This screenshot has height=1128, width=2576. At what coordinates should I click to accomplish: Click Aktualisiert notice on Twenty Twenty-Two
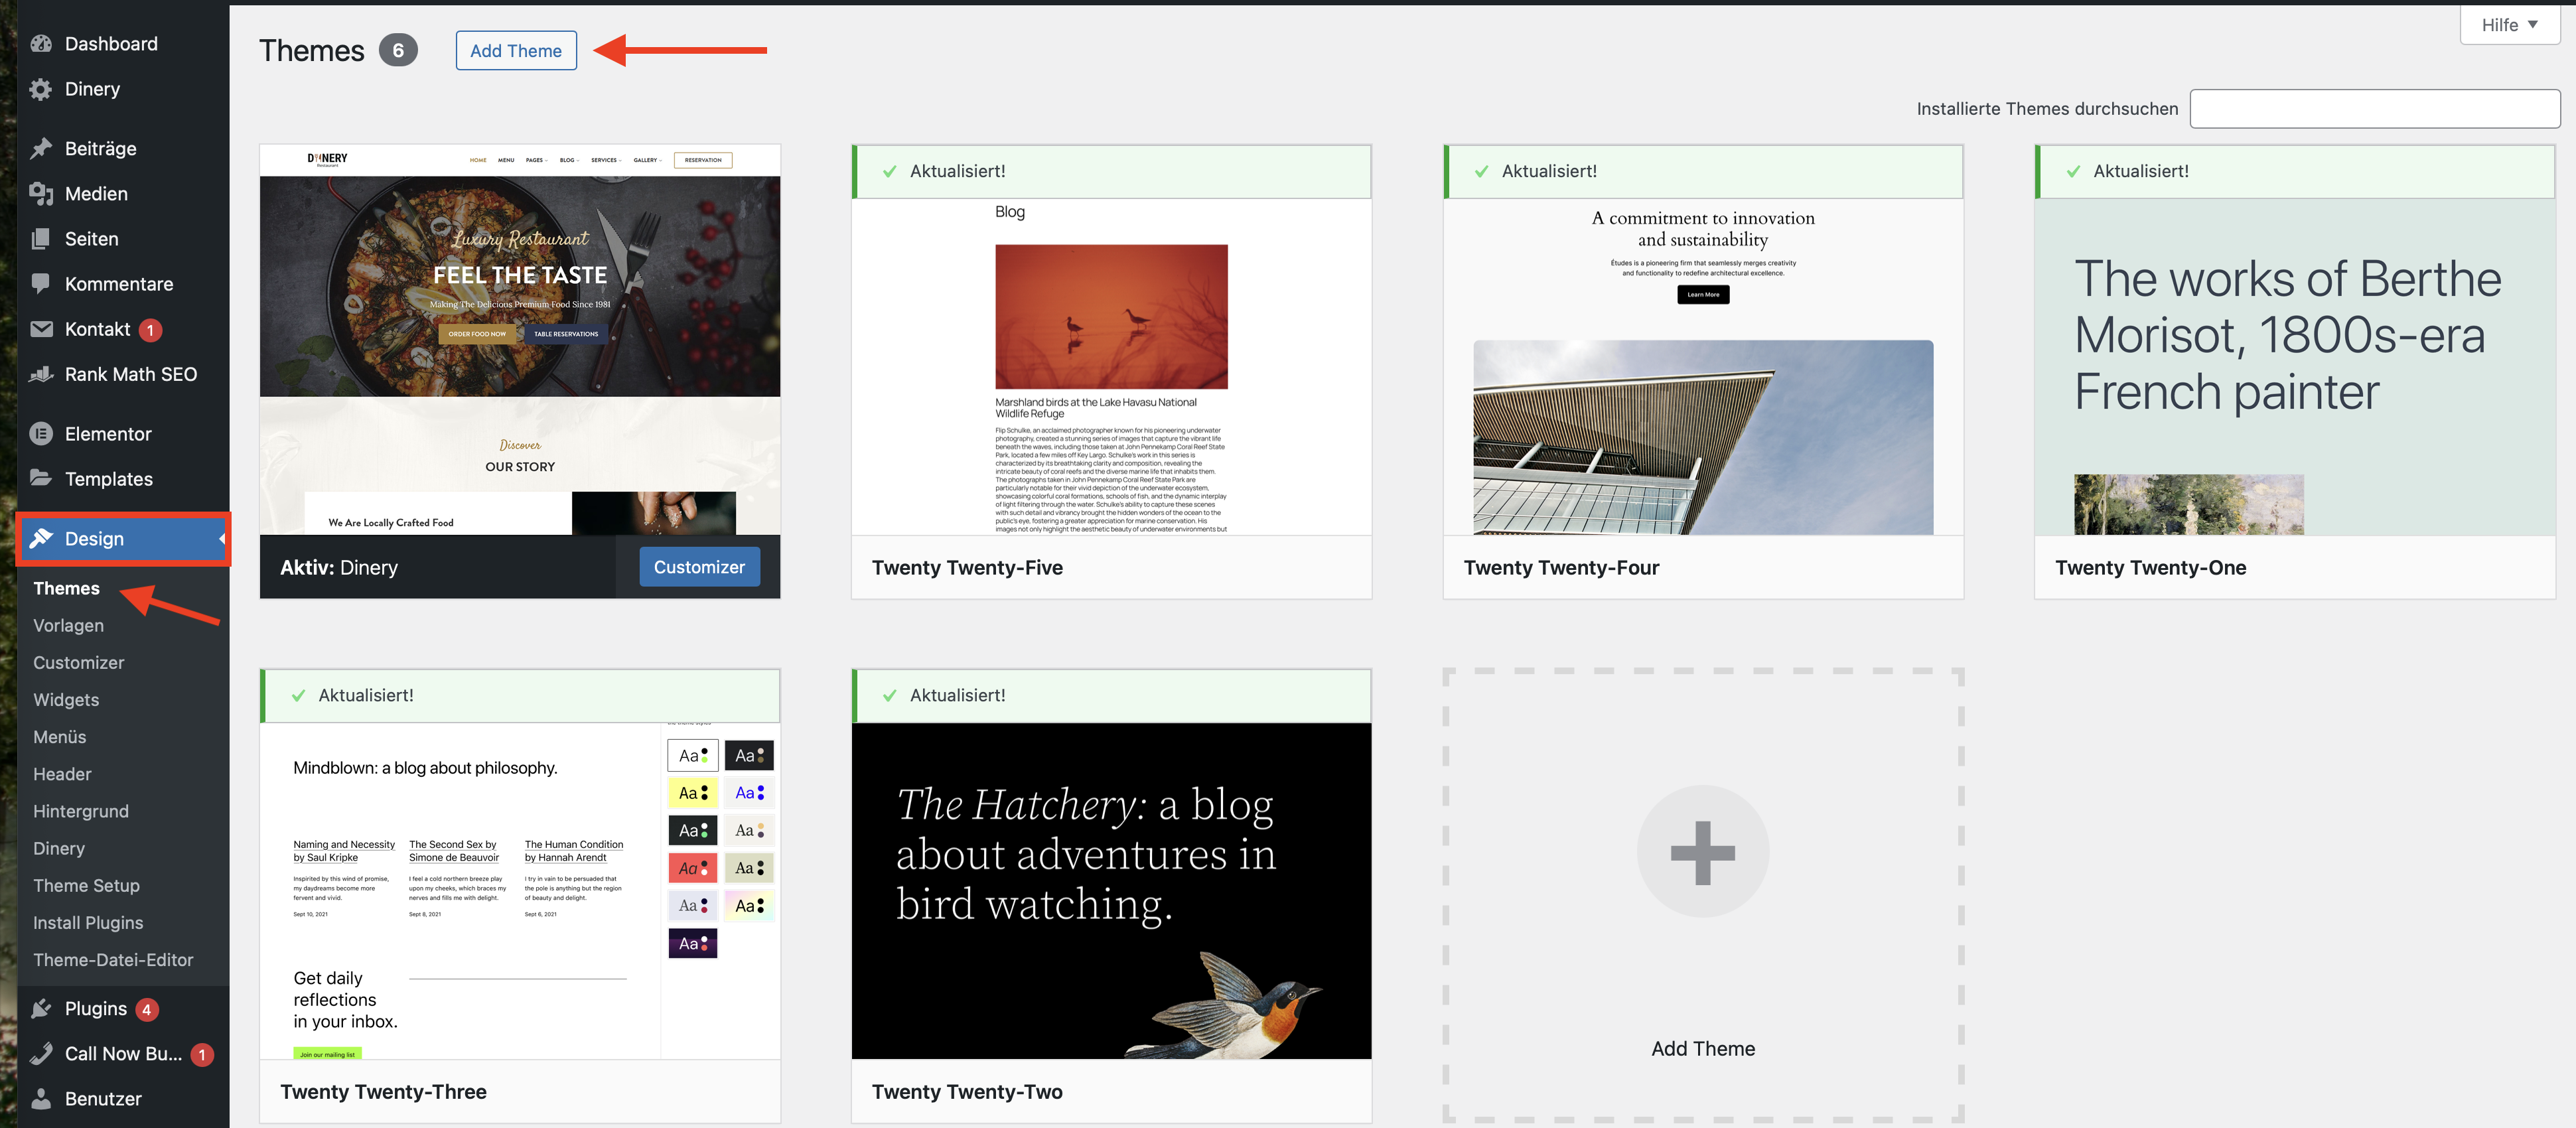click(1111, 696)
